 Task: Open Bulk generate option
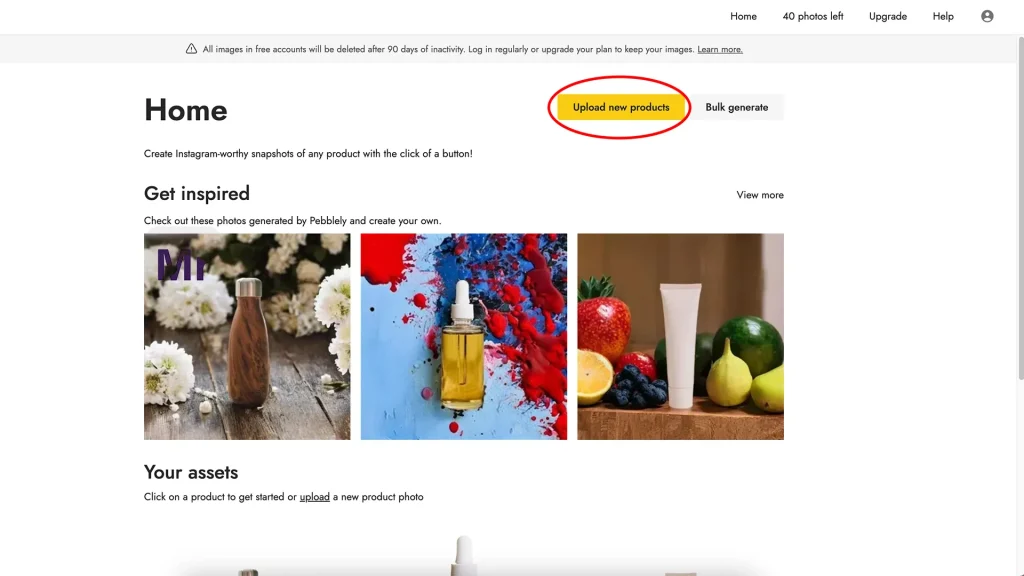(x=737, y=107)
